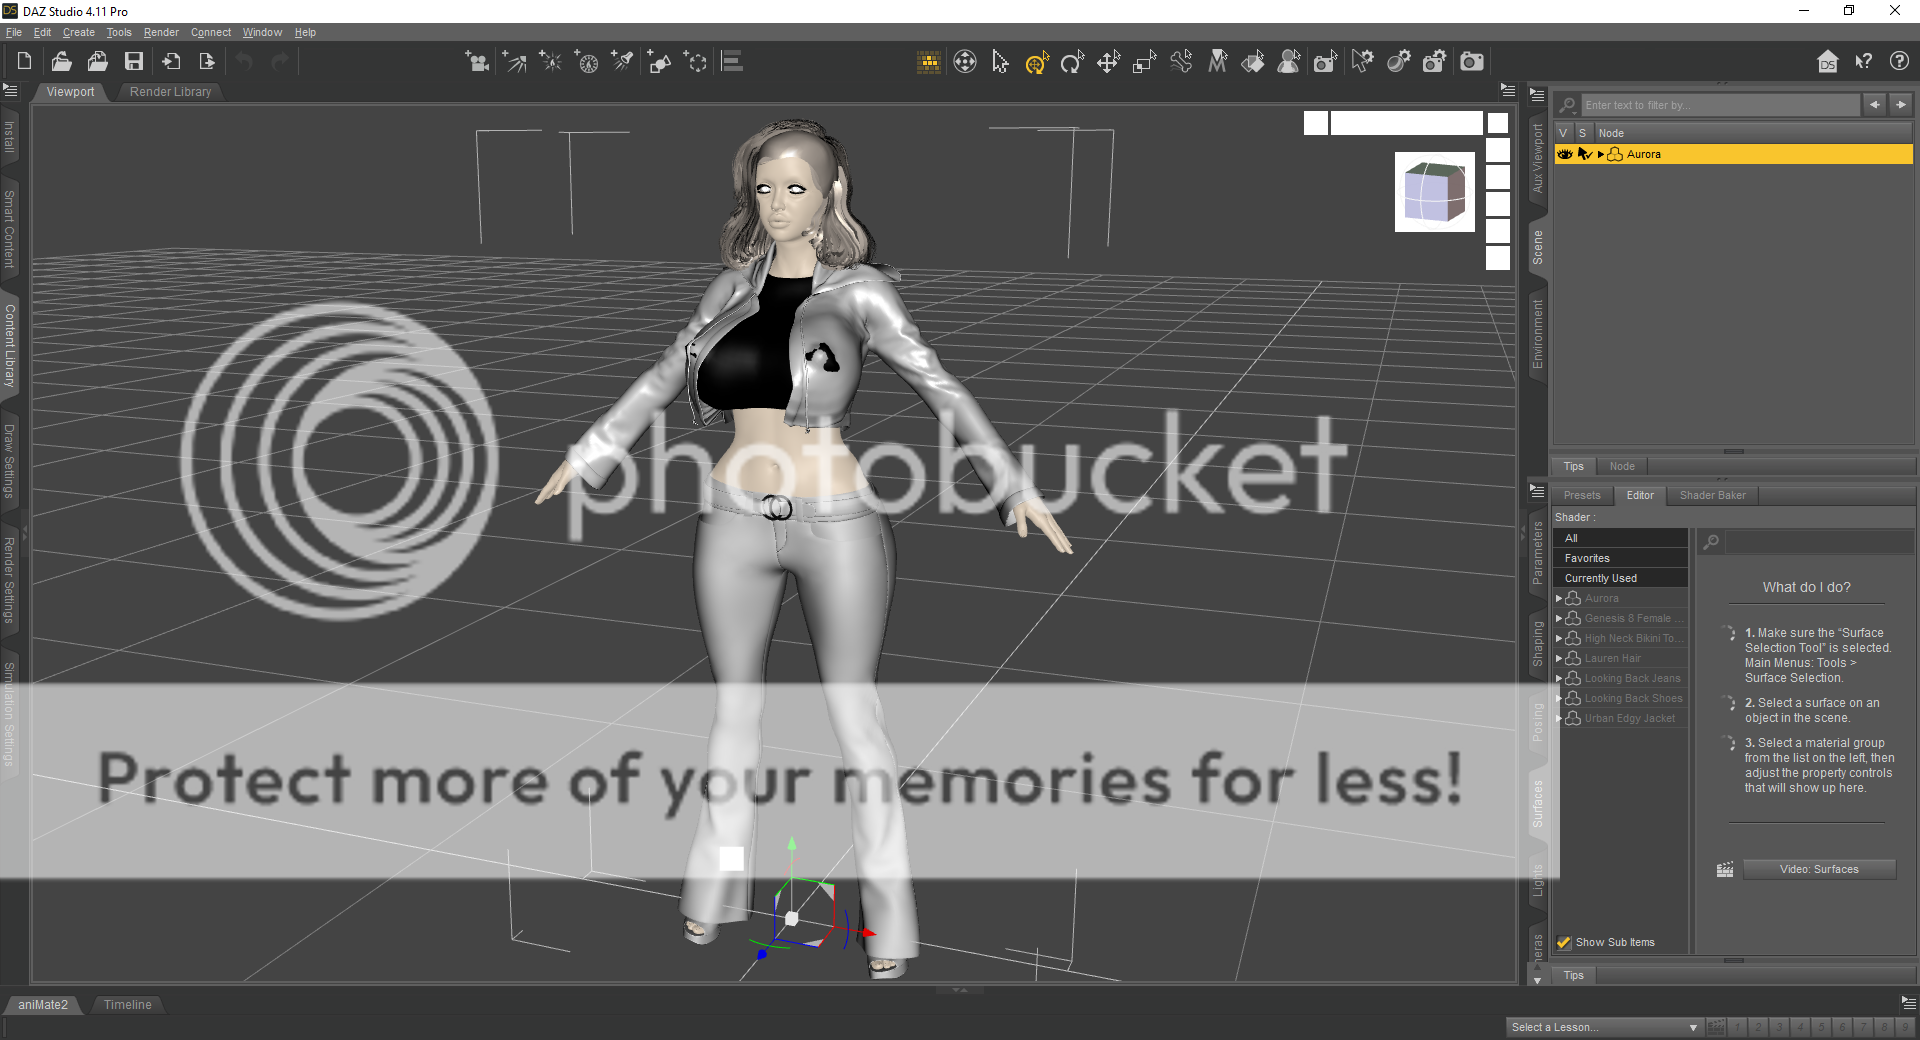Toggle the Show Sub Items checkbox
Image resolution: width=1920 pixels, height=1040 pixels.
1564,942
